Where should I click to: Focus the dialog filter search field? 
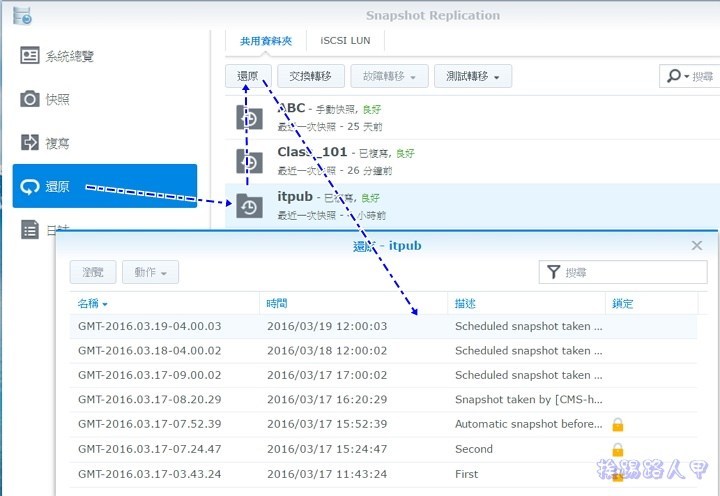623,272
